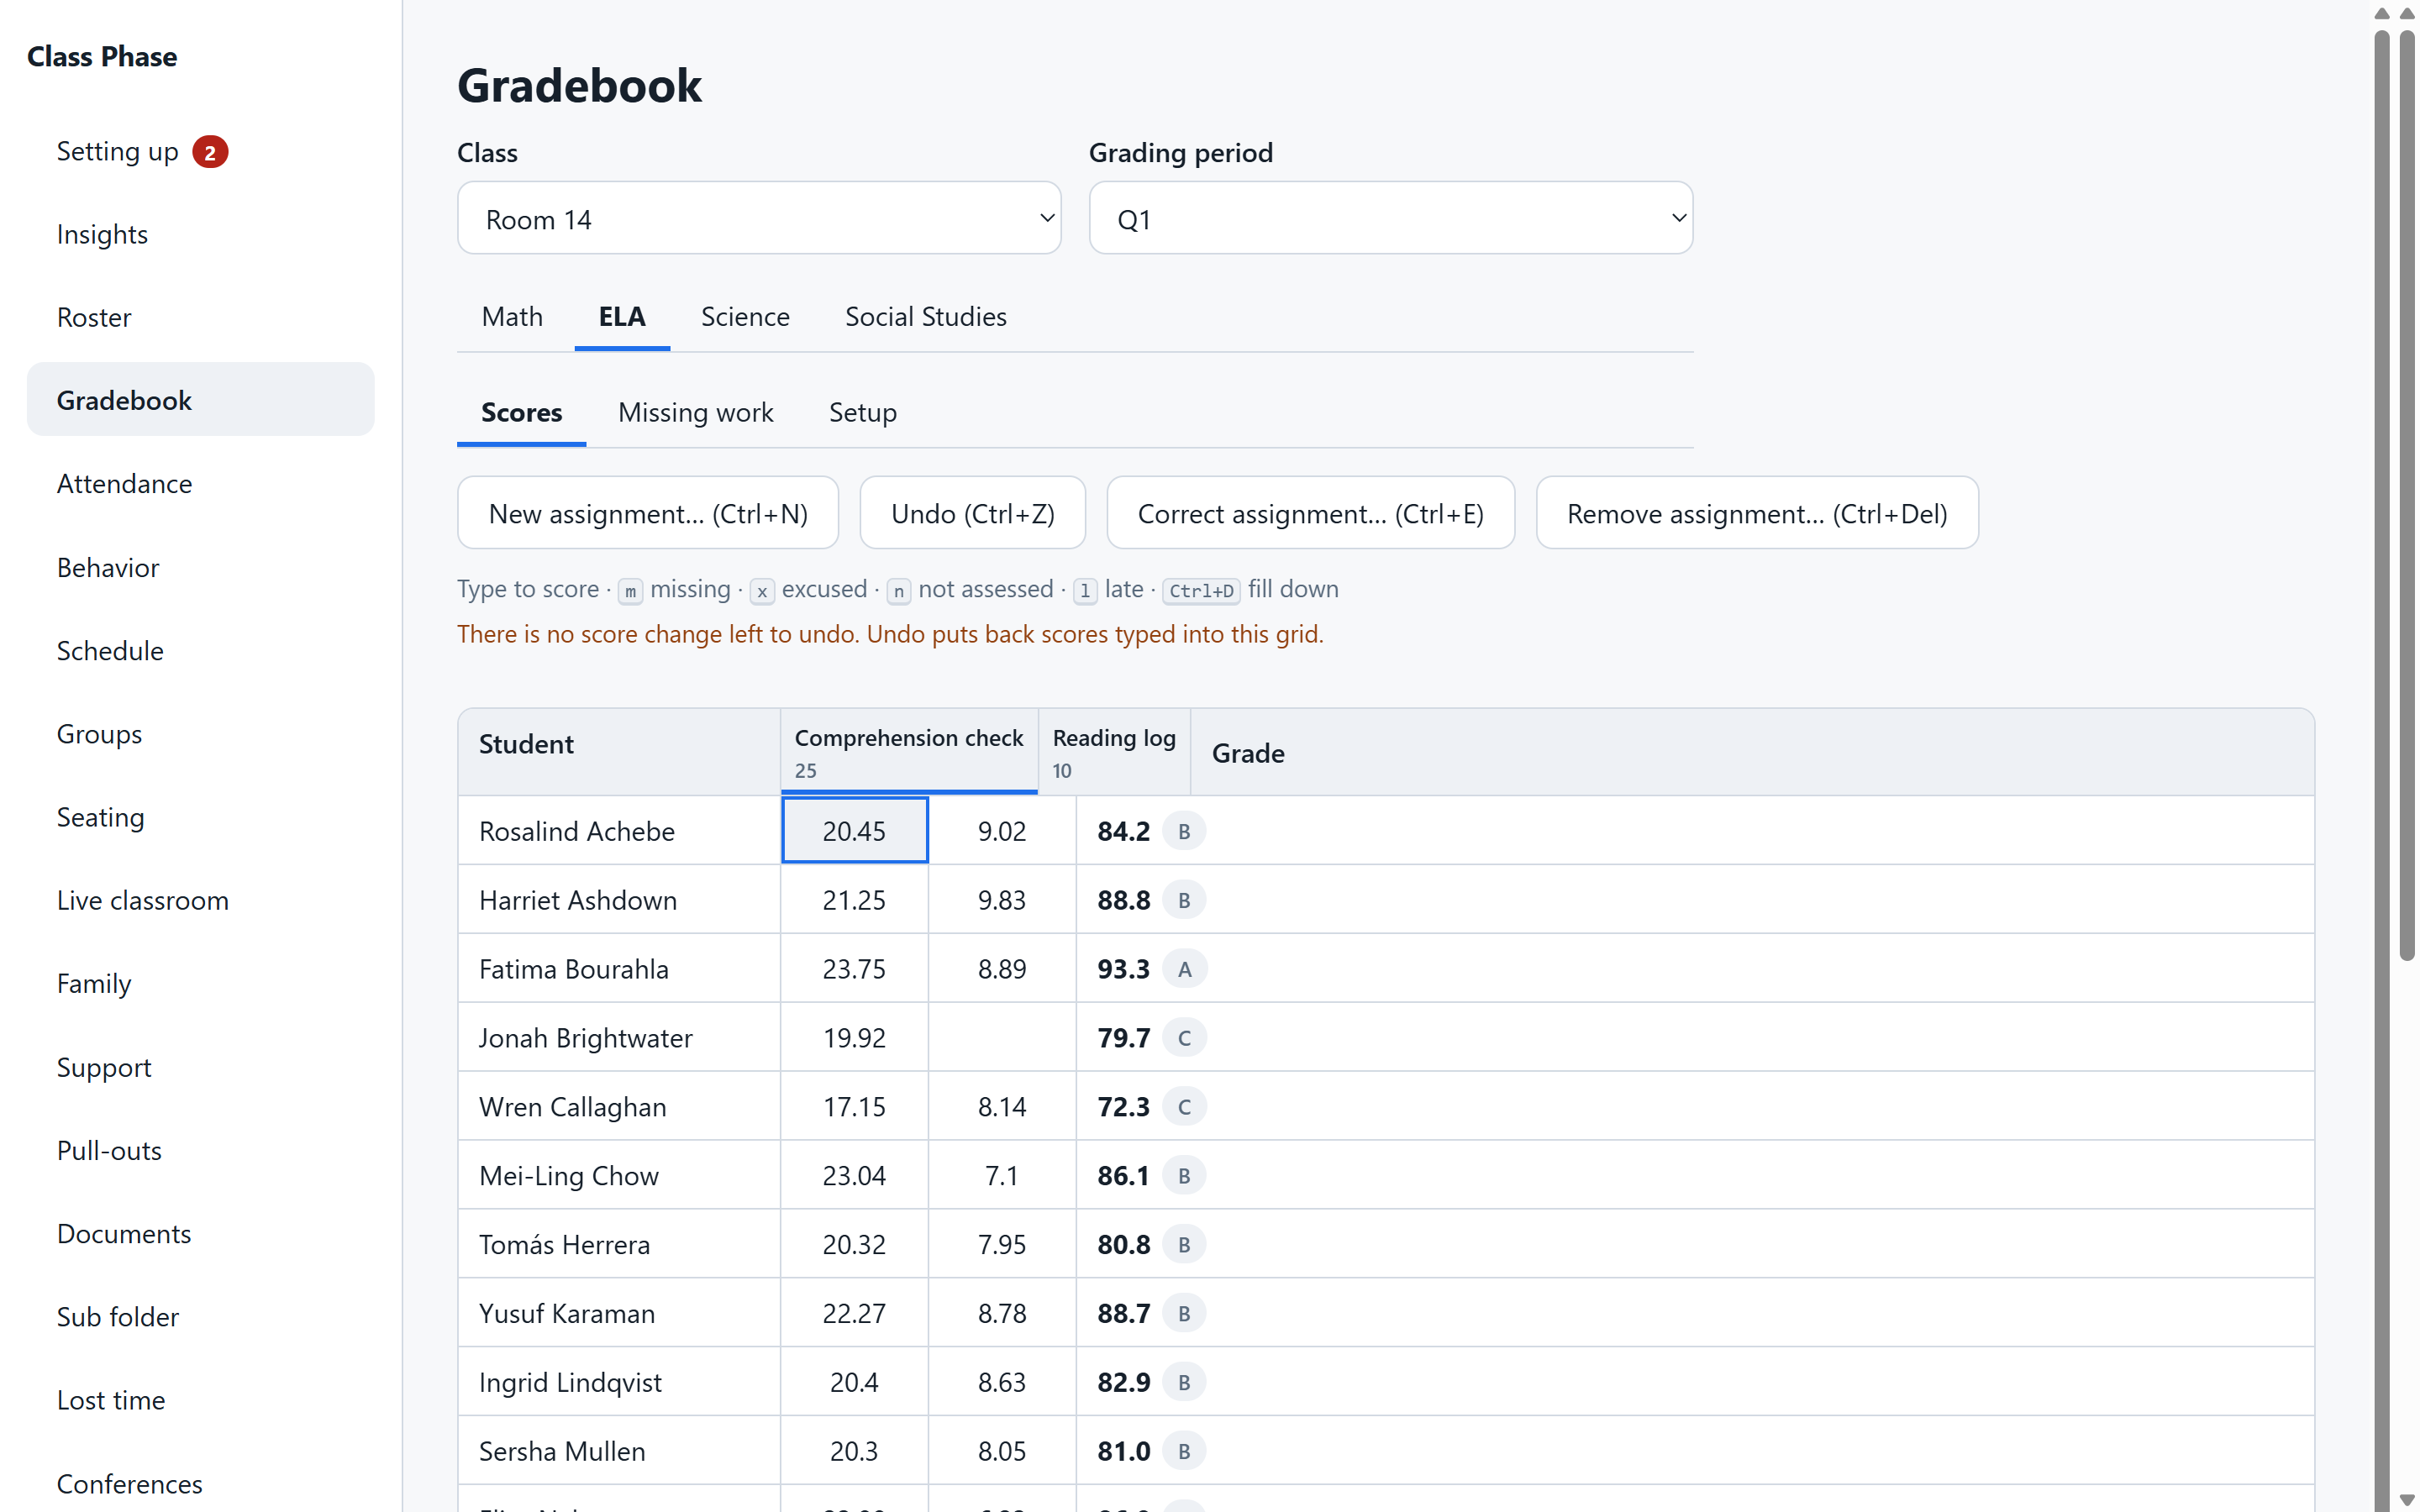
Task: Go to Live classroom
Action: coord(200,901)
